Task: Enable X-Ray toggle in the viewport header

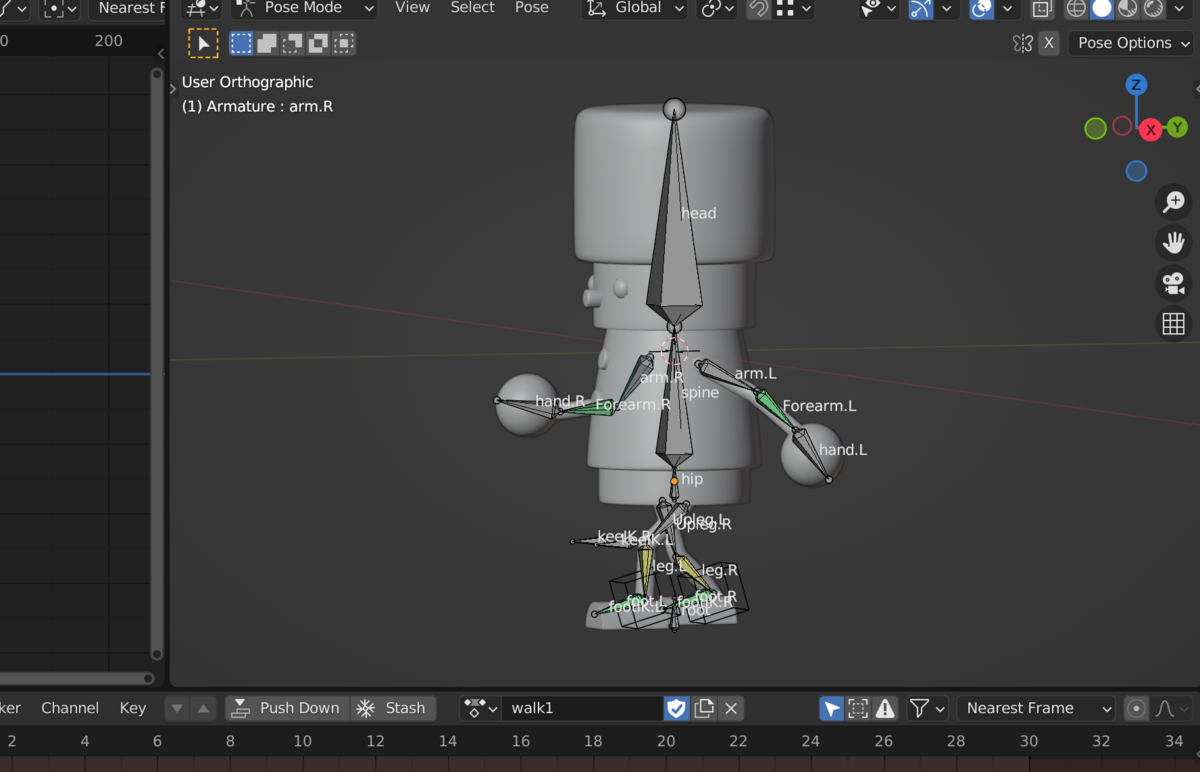Action: [x=1040, y=10]
